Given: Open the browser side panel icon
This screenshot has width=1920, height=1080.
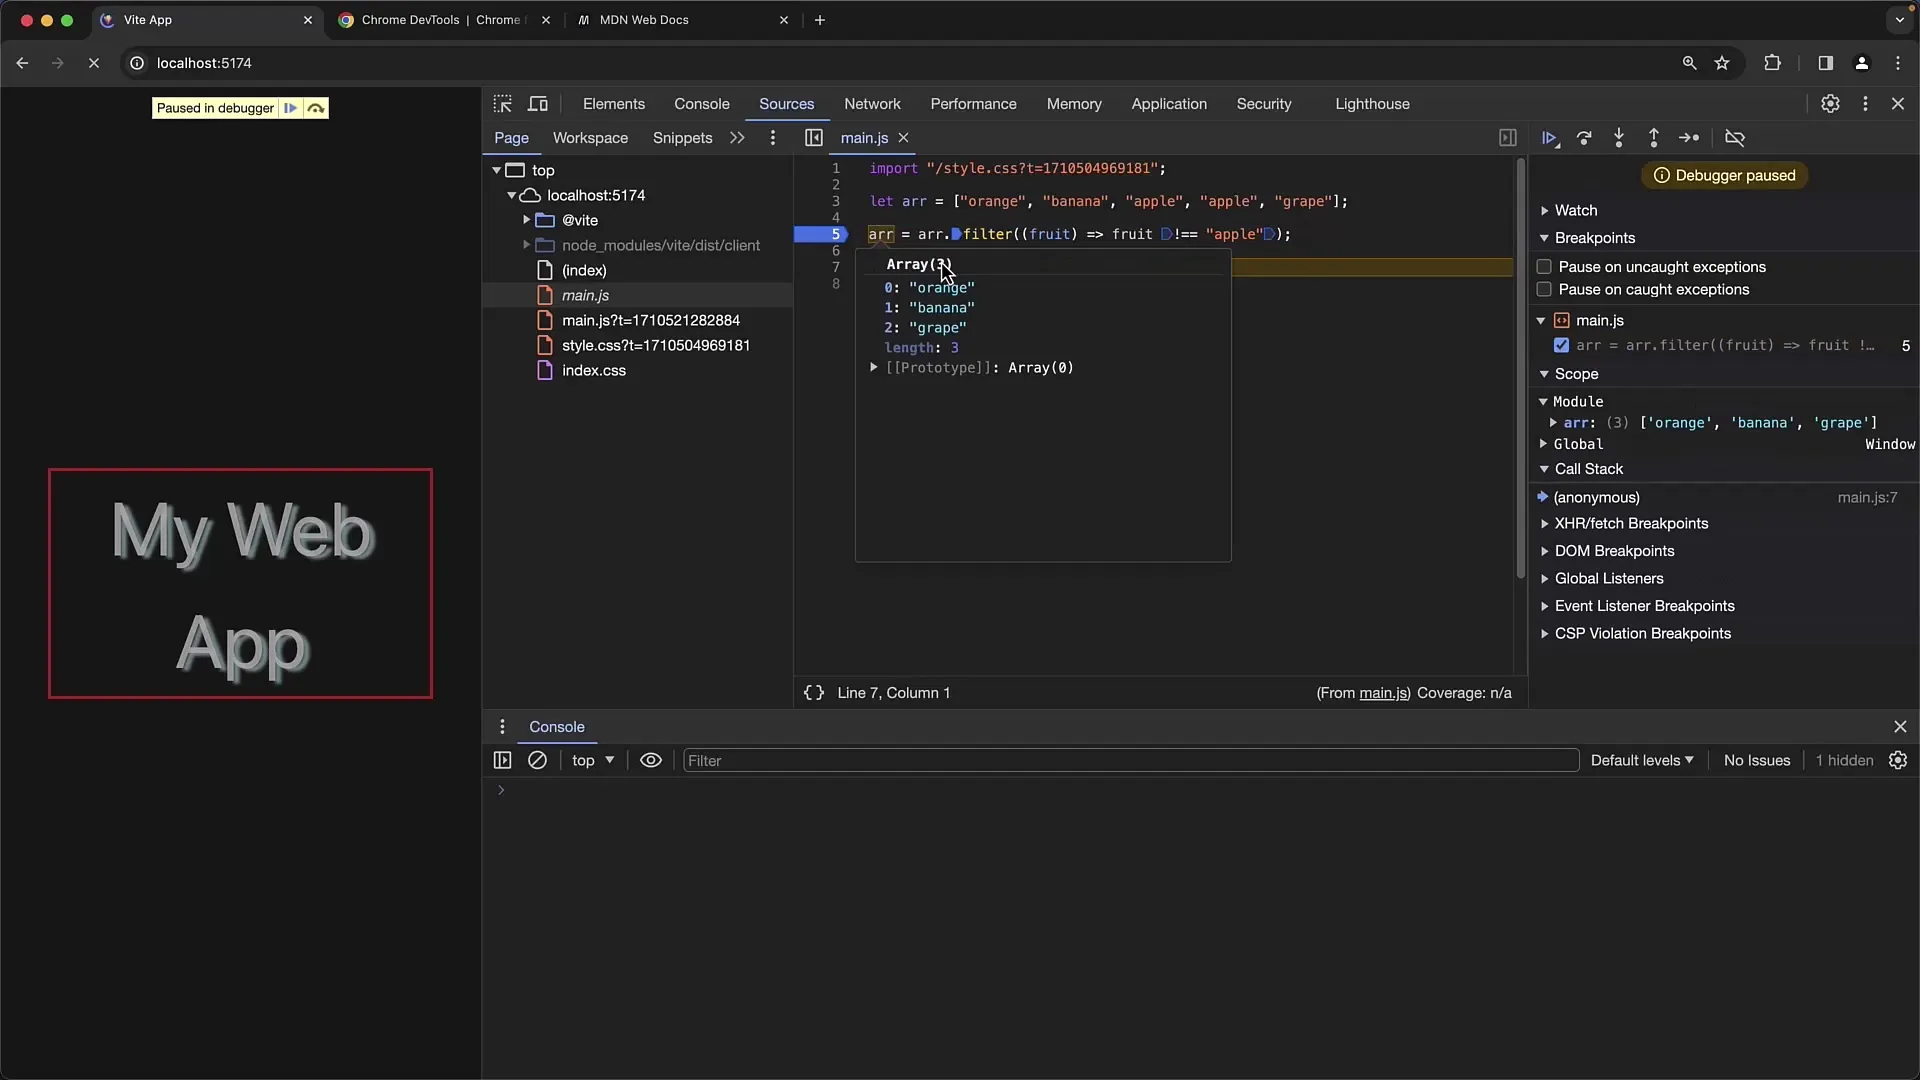Looking at the screenshot, I should pos(1825,63).
